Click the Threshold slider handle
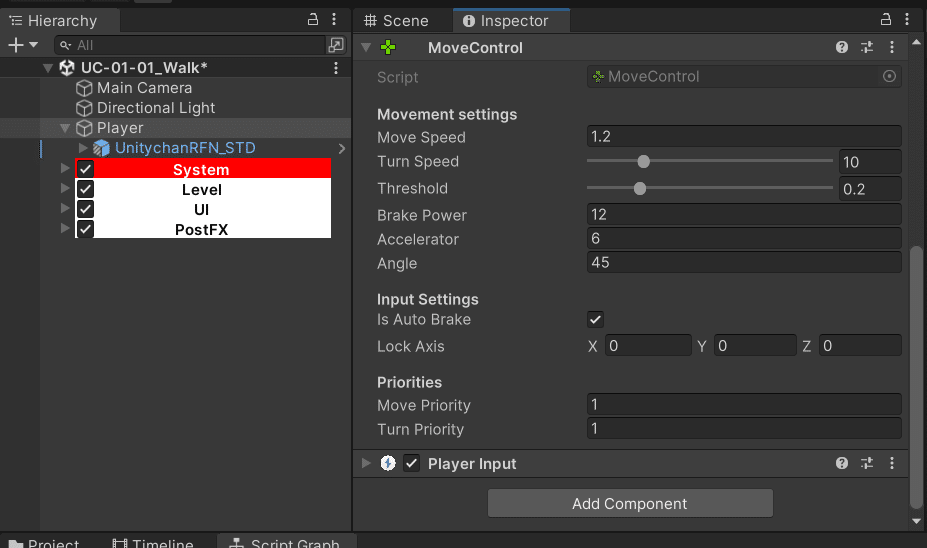 640,189
